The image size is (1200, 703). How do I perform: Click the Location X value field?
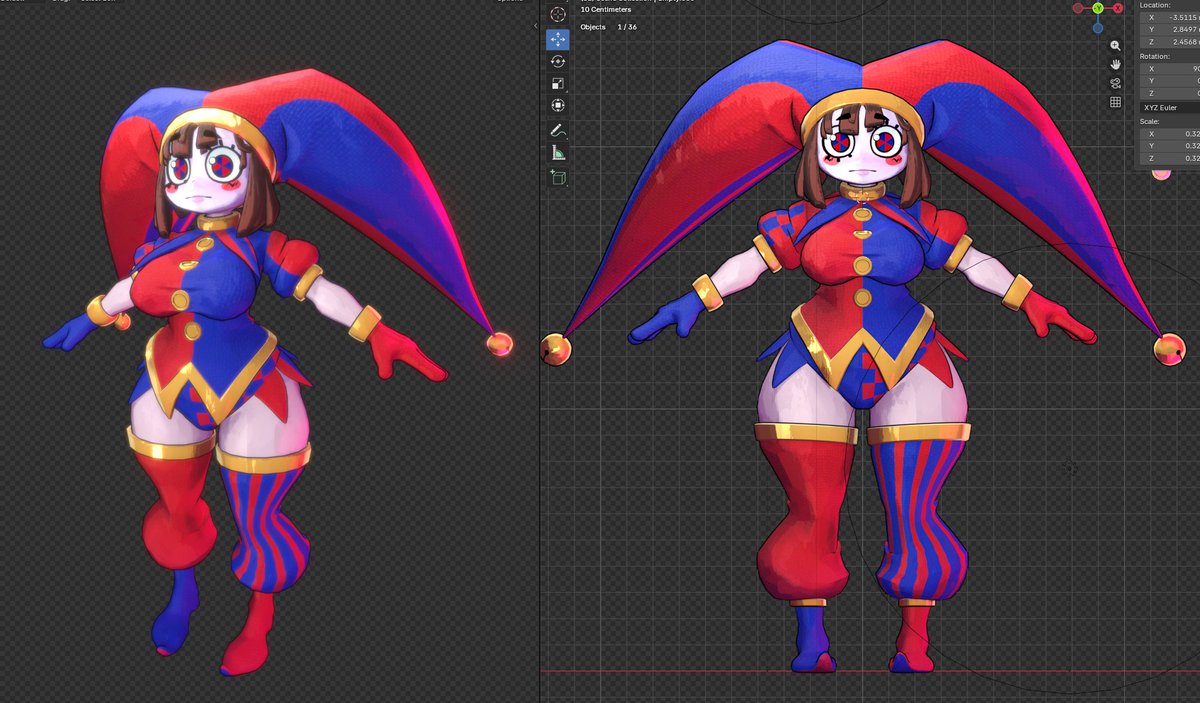(x=1169, y=17)
